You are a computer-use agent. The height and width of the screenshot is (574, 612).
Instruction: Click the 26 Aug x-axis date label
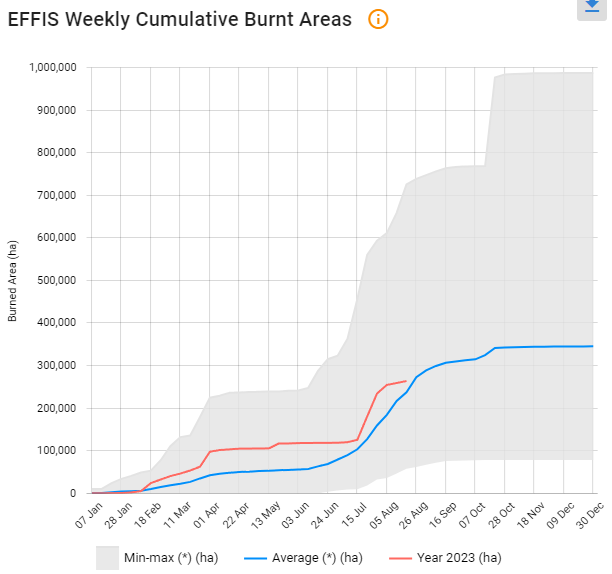pos(413,515)
